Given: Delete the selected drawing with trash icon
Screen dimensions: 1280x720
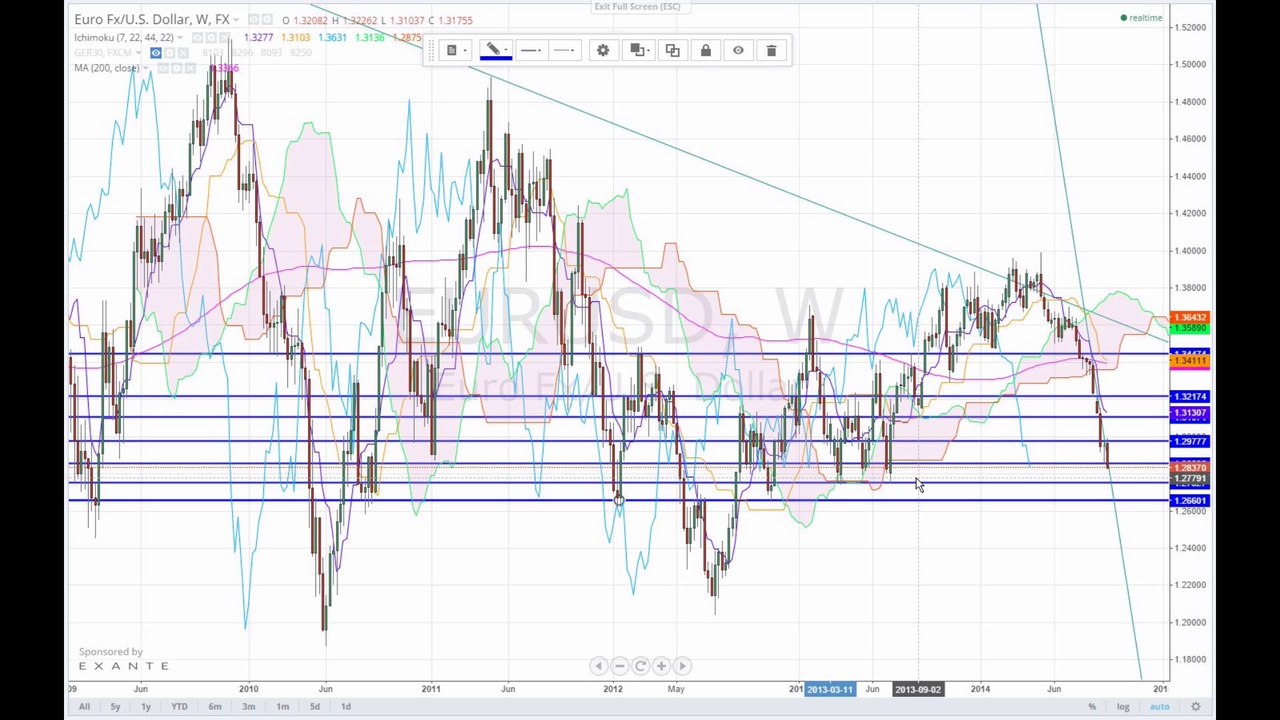Looking at the screenshot, I should (771, 50).
